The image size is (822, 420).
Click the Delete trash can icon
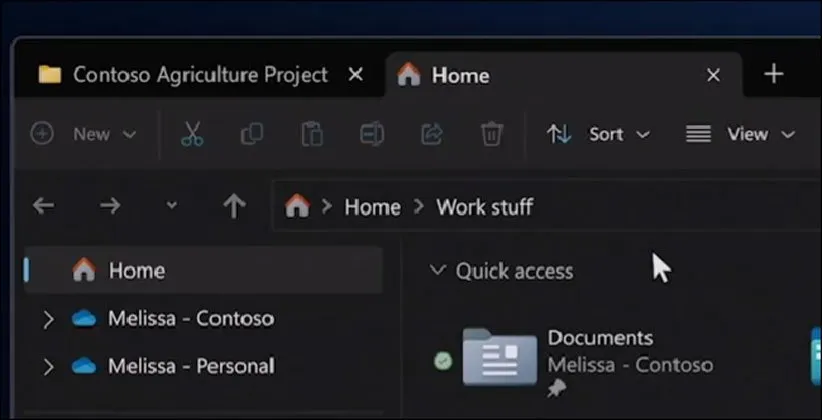tap(491, 134)
